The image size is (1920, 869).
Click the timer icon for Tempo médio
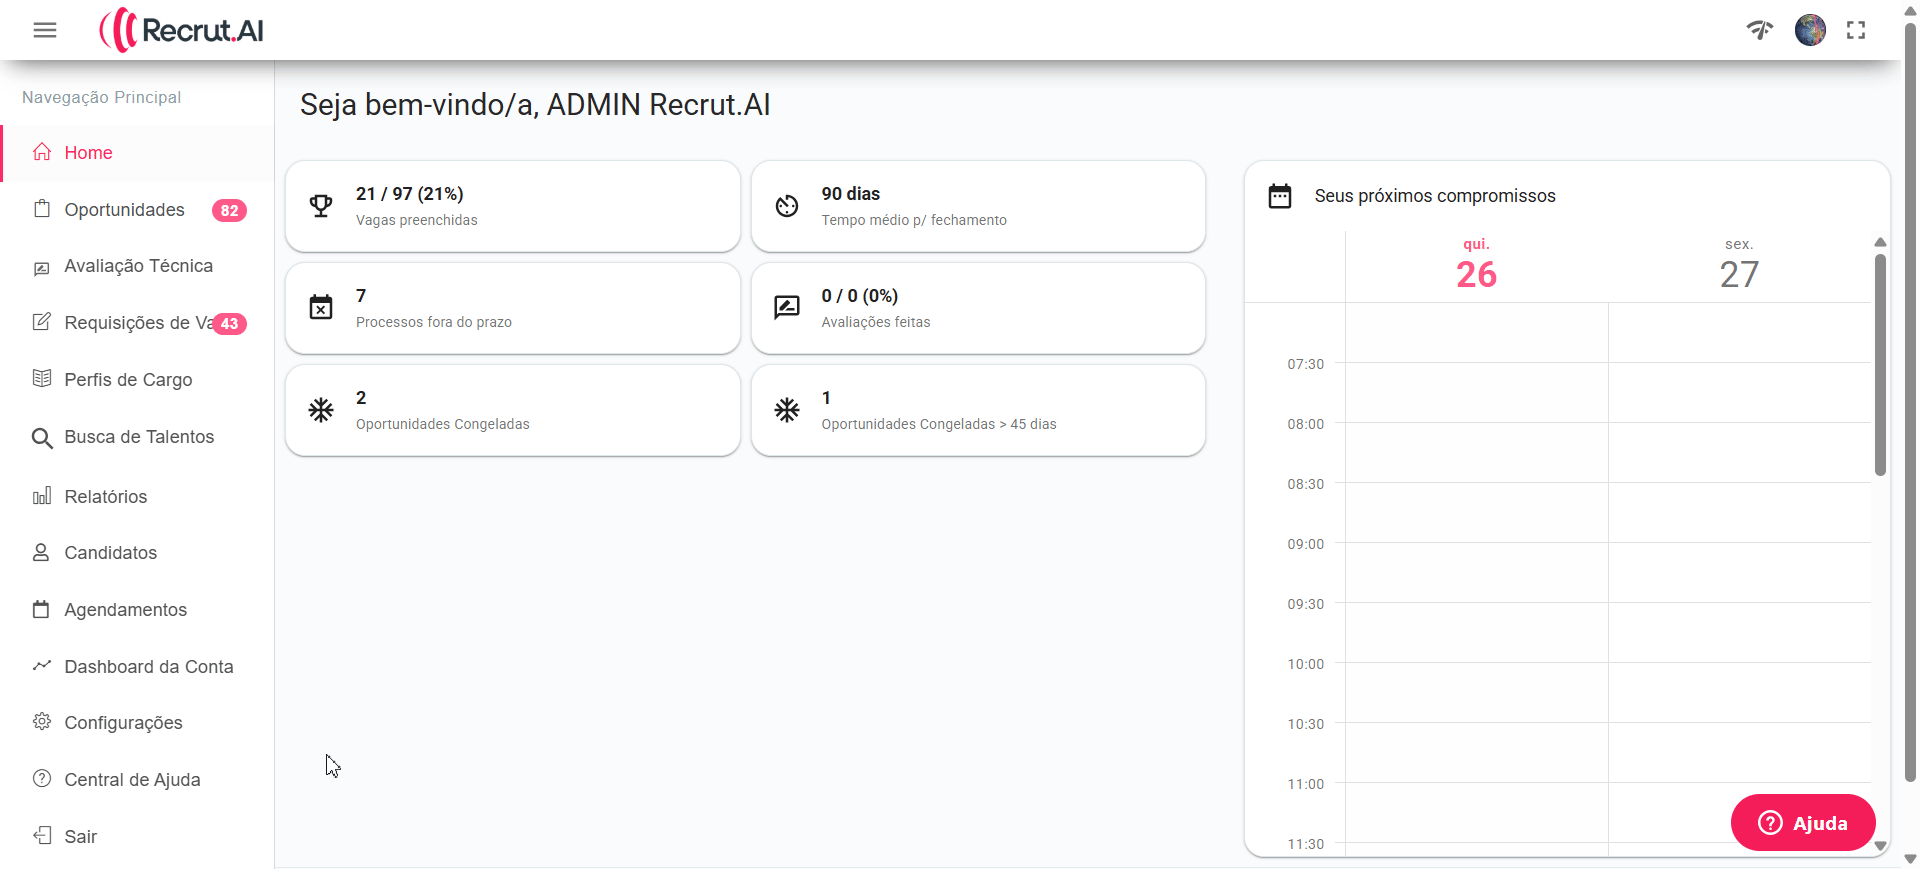click(787, 206)
